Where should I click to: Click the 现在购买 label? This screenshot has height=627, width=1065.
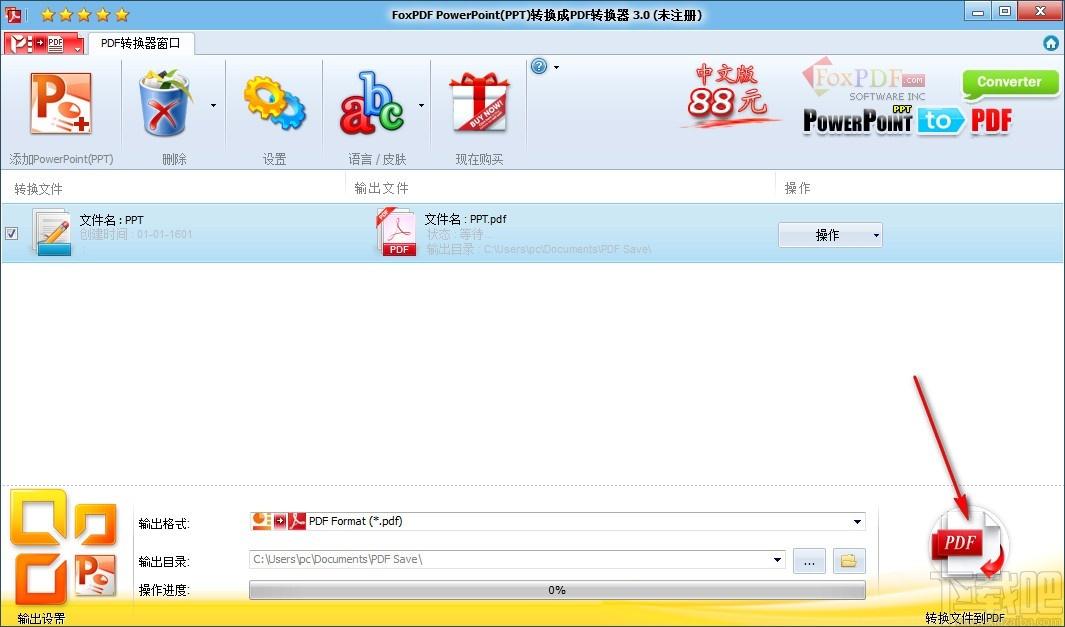[479, 159]
